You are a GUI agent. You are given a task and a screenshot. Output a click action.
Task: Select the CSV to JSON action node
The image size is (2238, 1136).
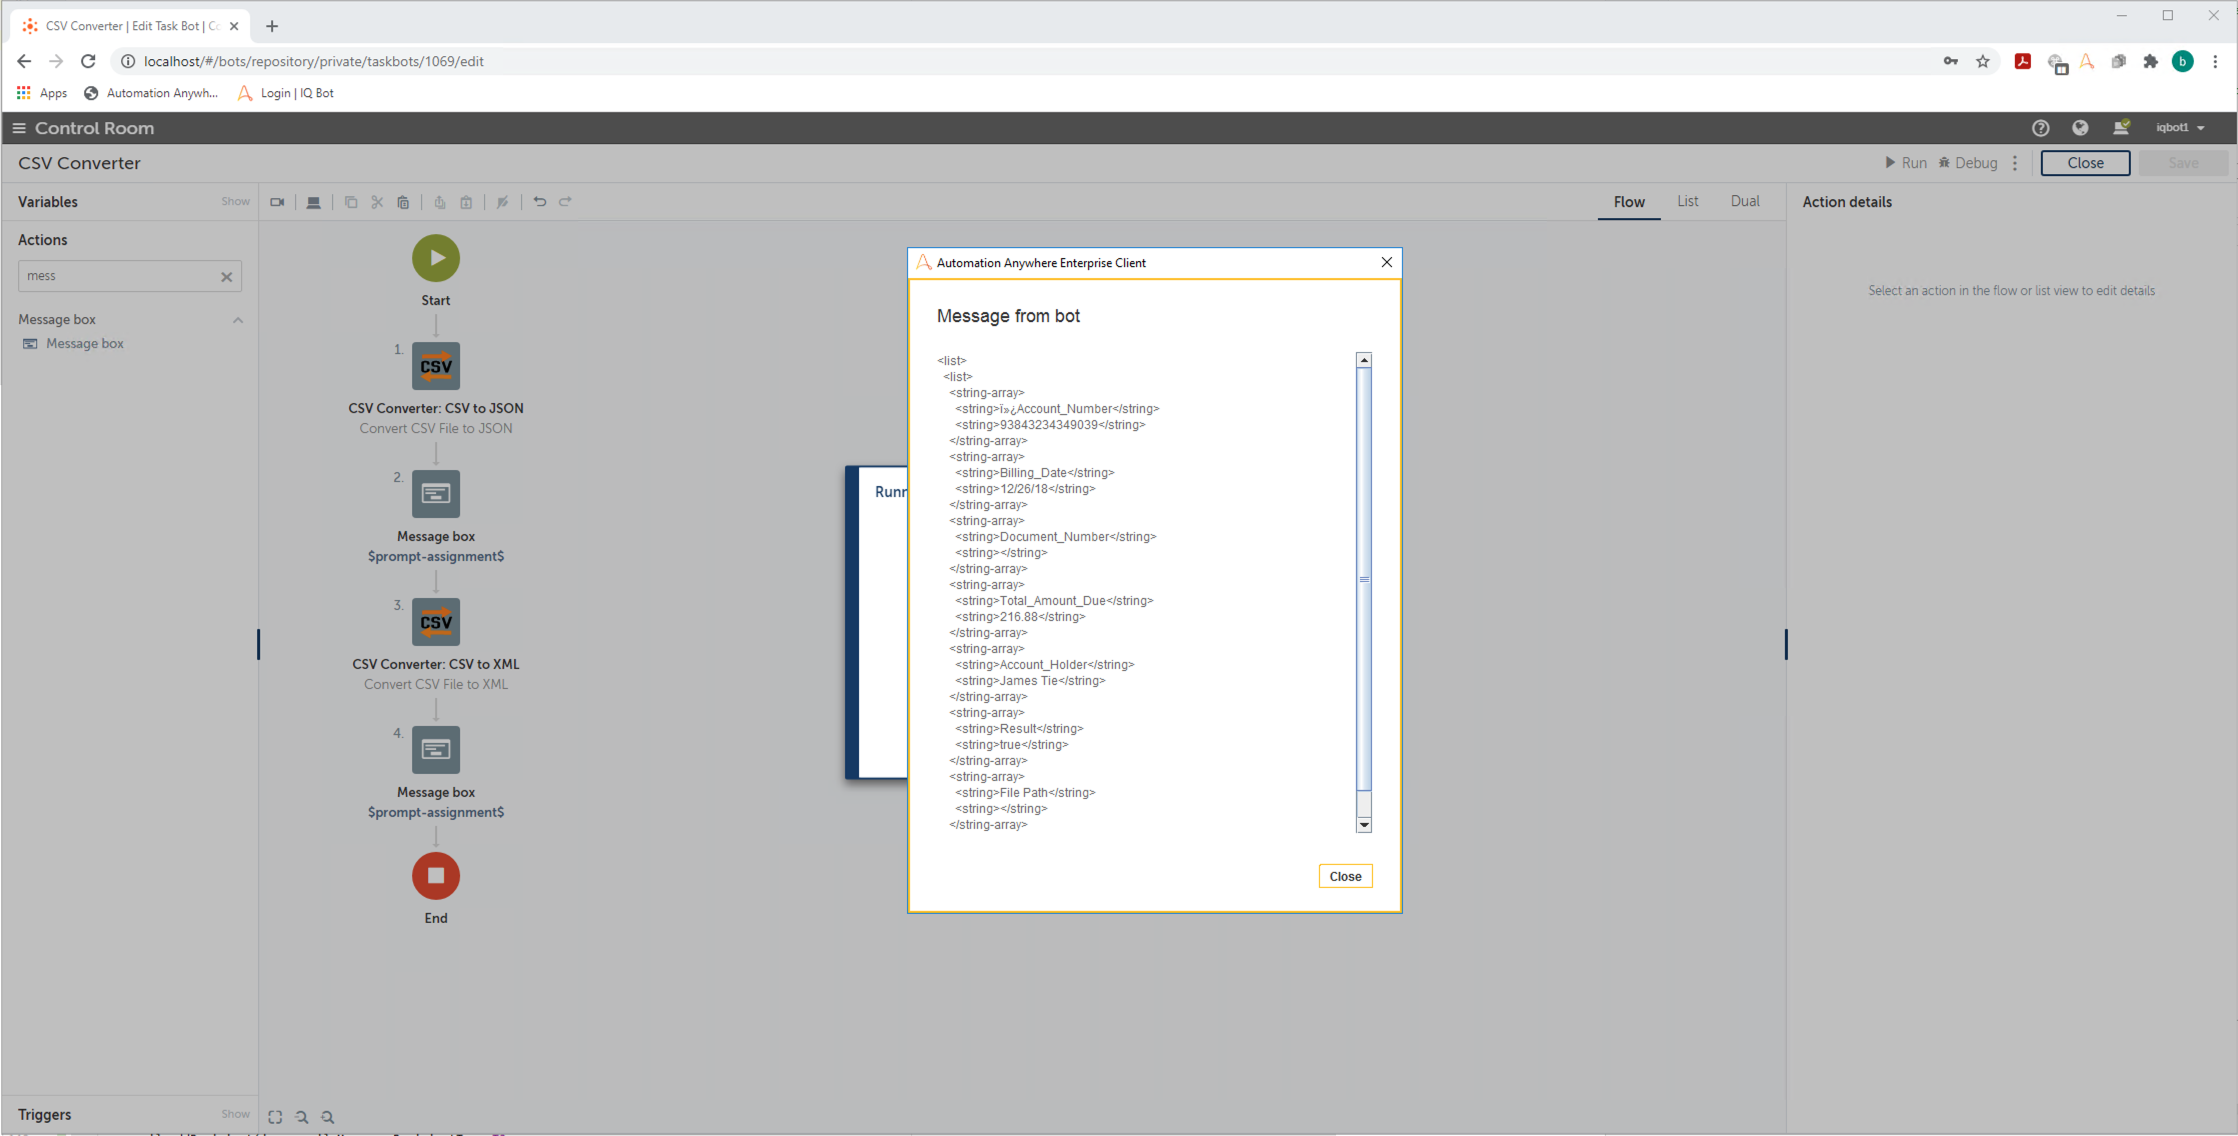[436, 366]
